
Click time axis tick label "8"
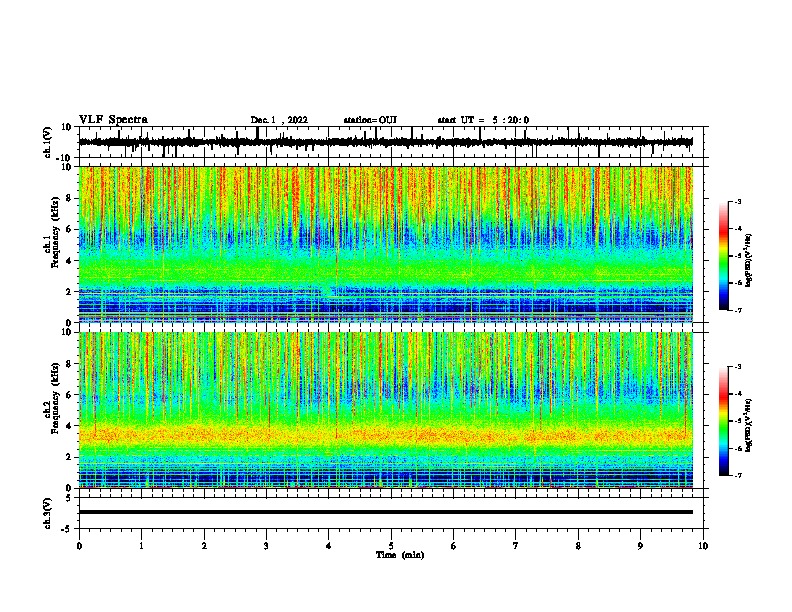pyautogui.click(x=578, y=546)
